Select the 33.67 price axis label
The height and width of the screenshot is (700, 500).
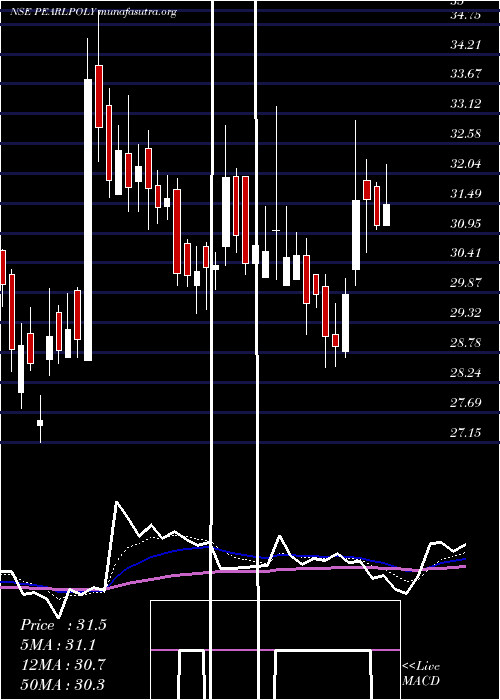pyautogui.click(x=466, y=74)
